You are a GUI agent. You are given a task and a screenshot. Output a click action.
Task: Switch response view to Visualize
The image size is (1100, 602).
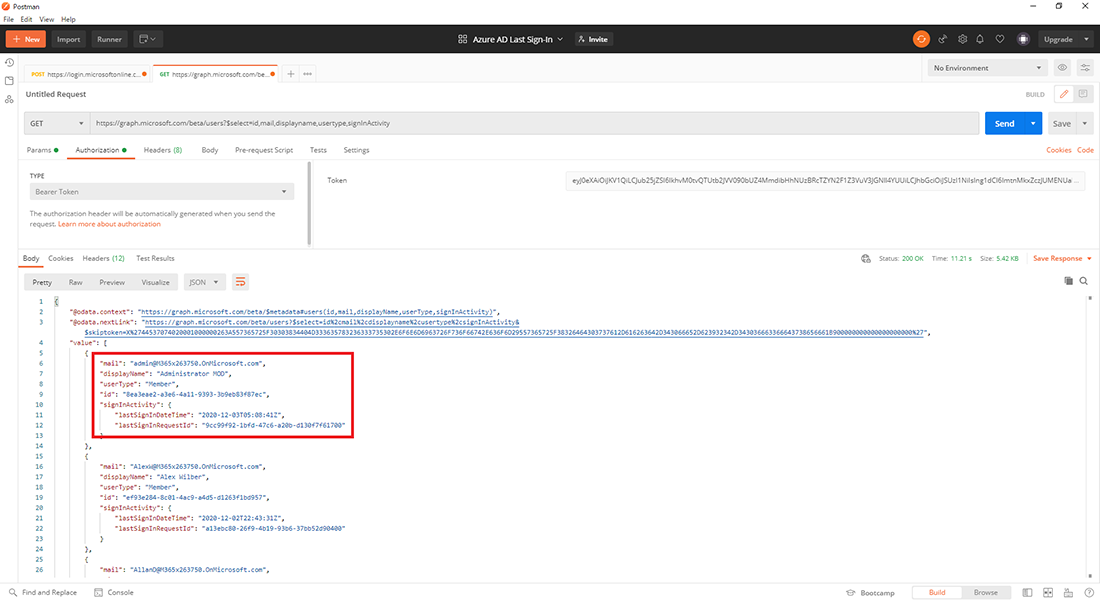156,282
